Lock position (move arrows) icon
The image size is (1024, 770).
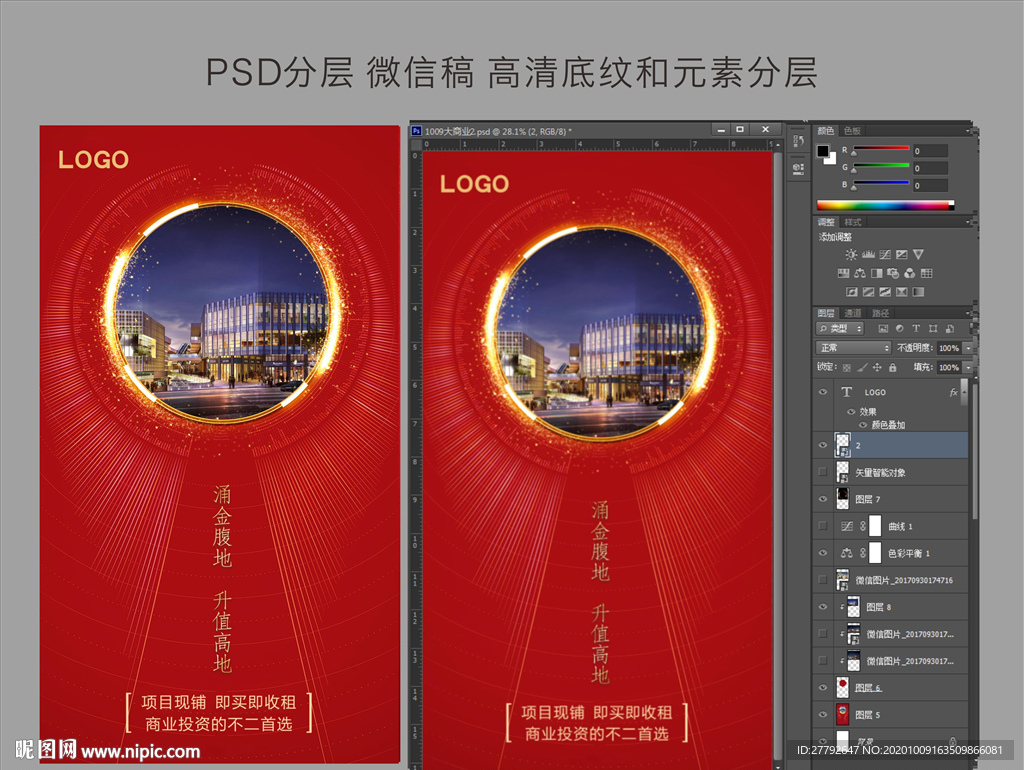(x=877, y=368)
